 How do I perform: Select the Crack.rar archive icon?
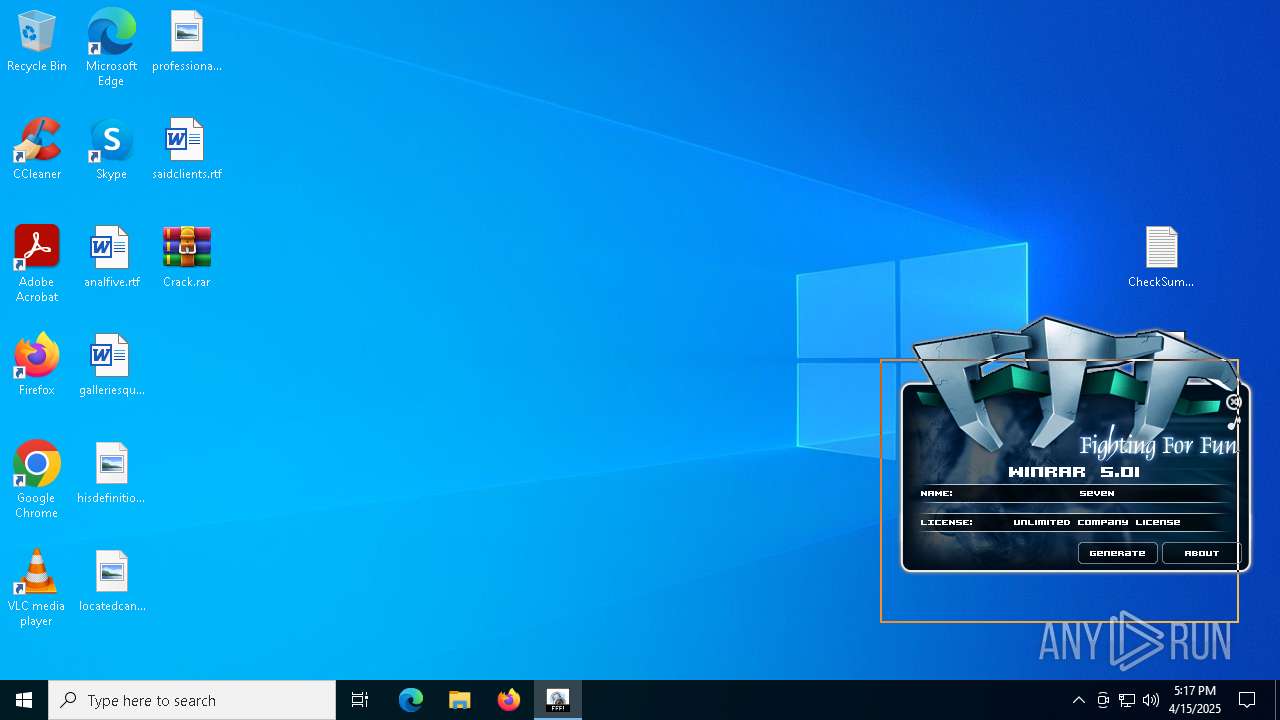(187, 258)
